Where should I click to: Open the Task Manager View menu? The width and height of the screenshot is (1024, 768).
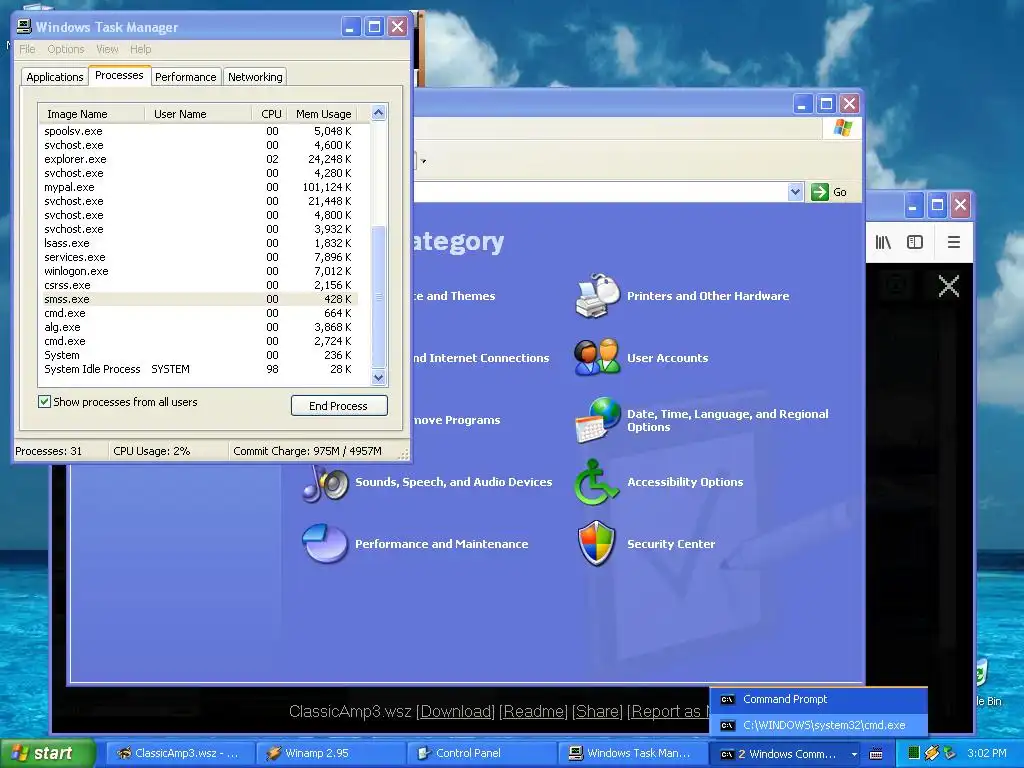pyautogui.click(x=107, y=49)
